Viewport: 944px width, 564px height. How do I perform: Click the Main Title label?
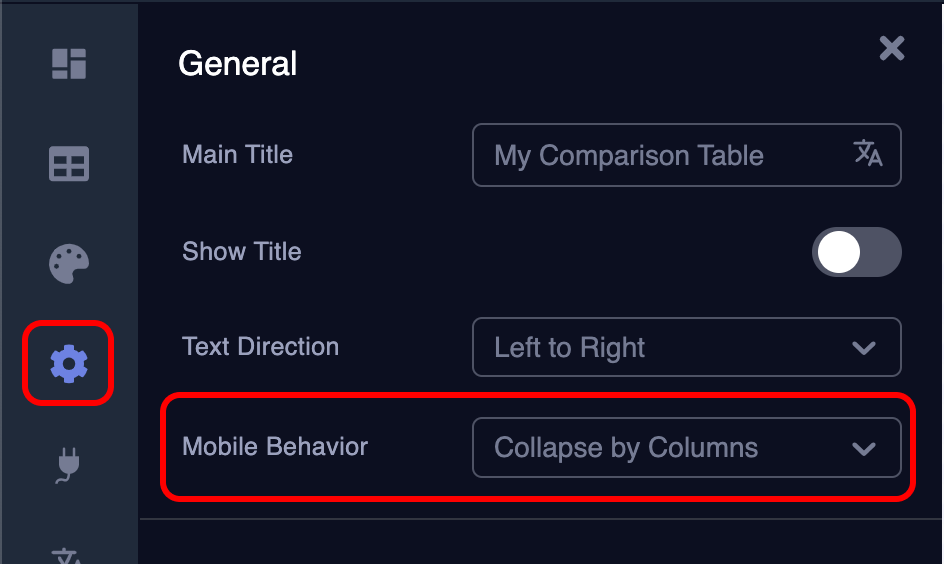click(x=238, y=155)
